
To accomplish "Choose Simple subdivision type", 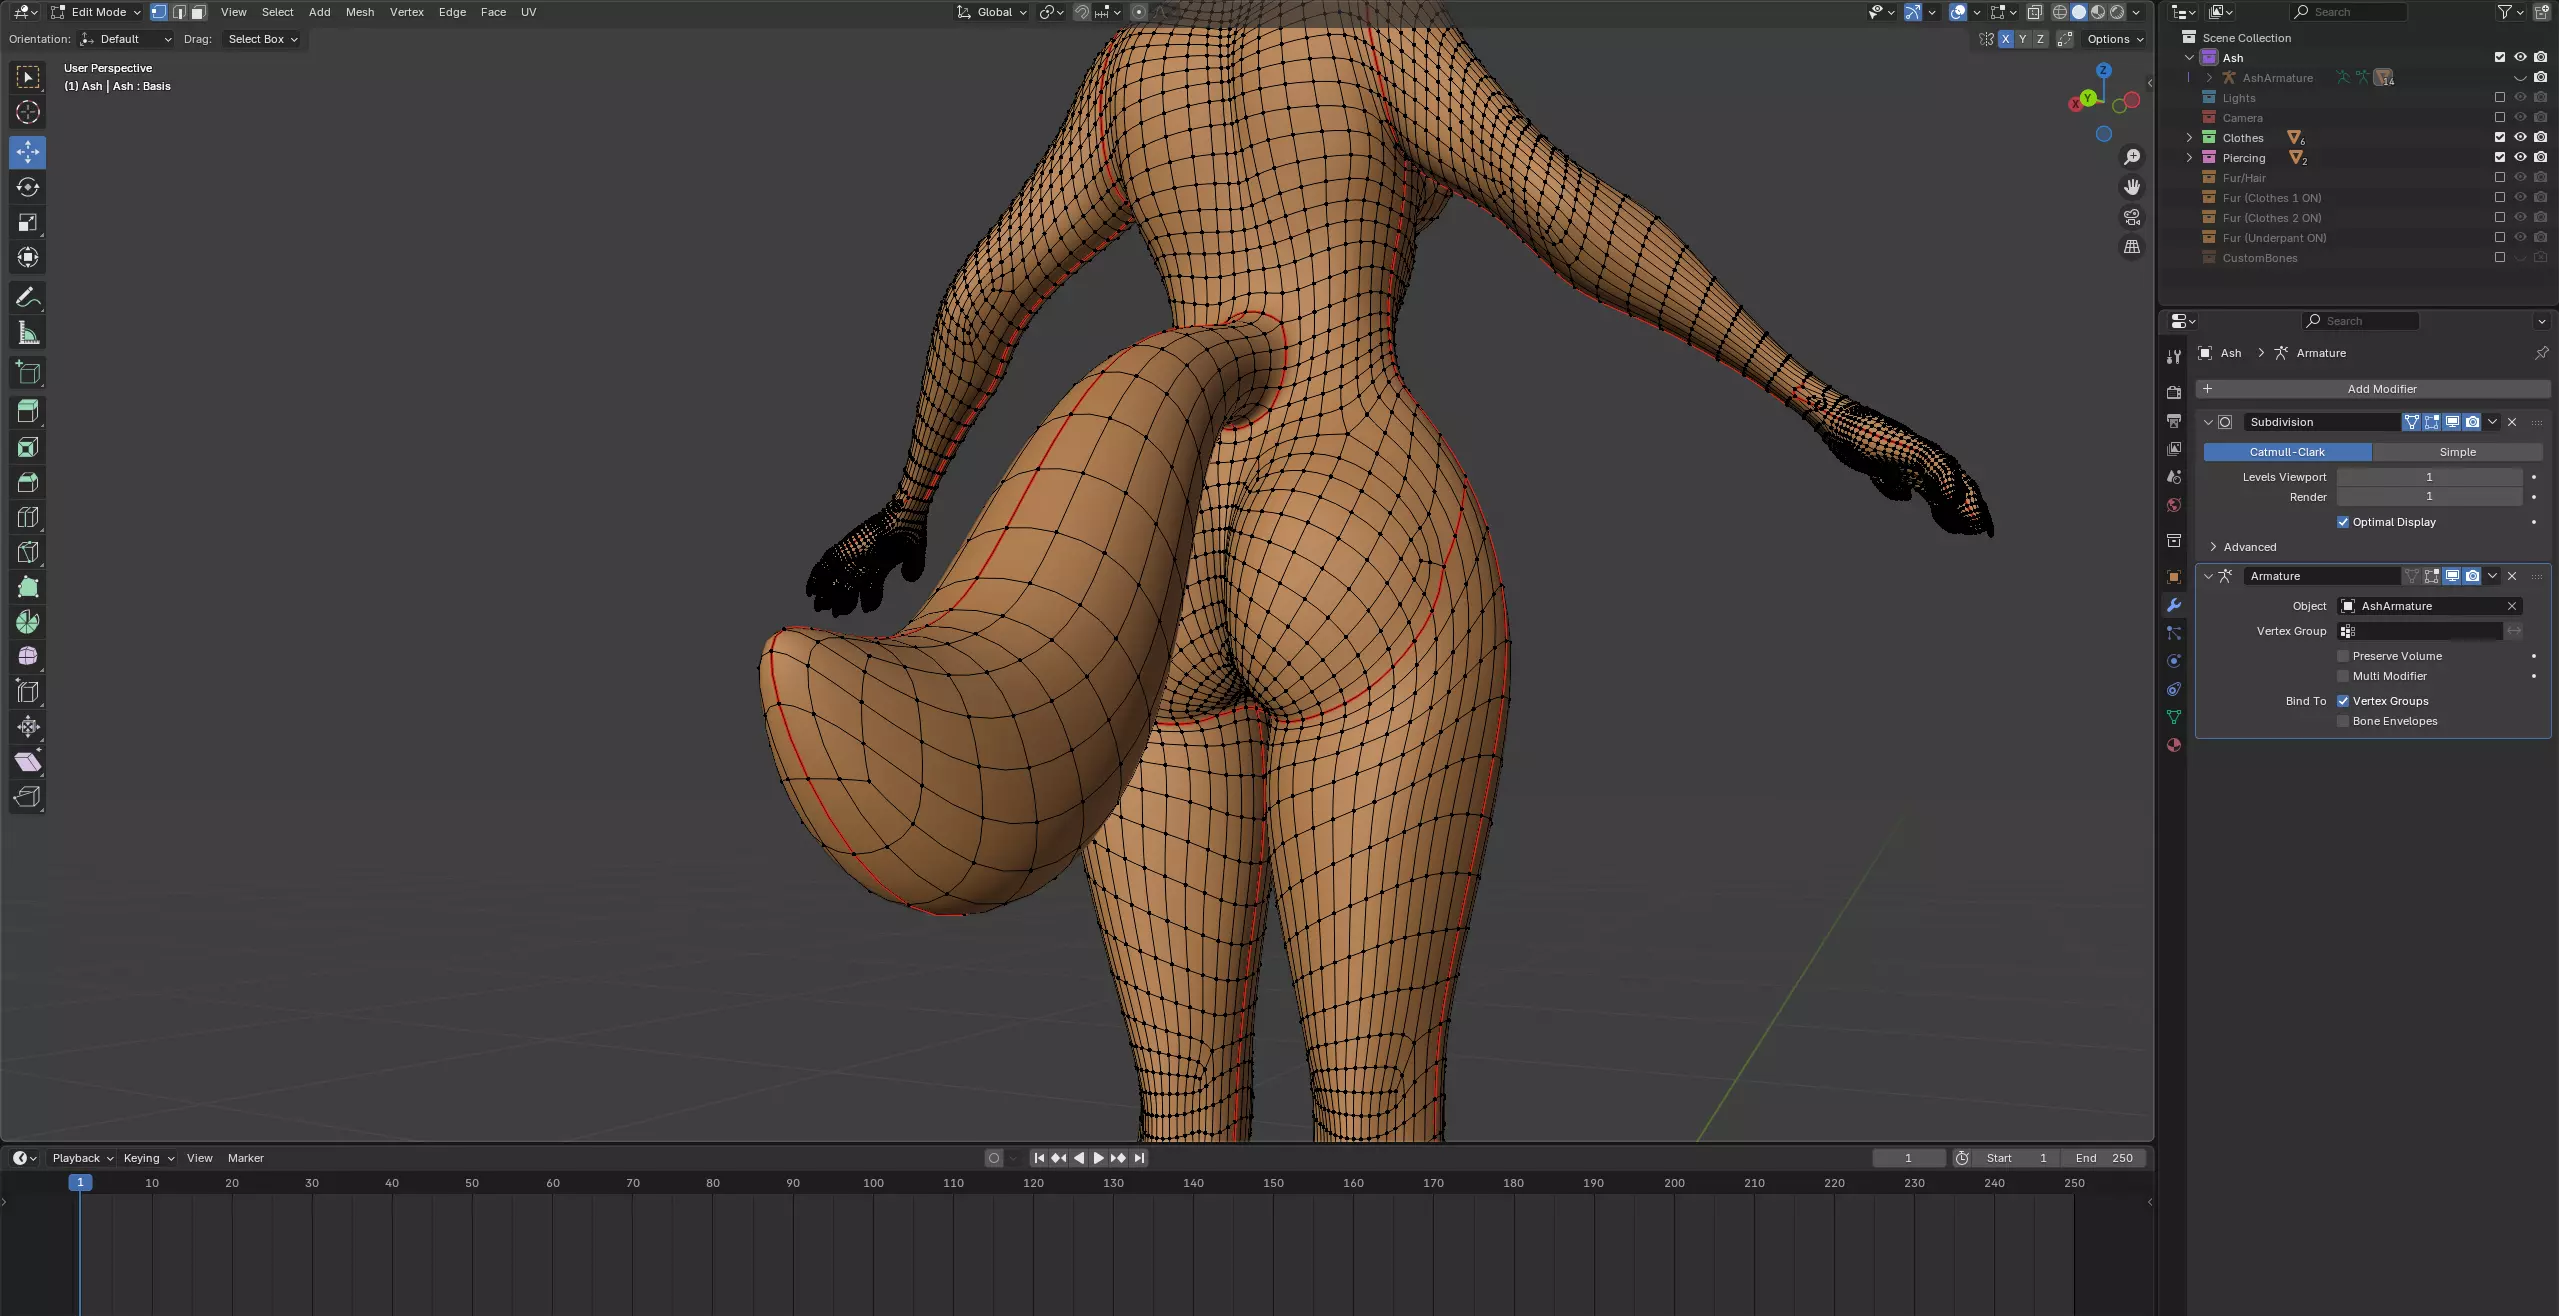I will pyautogui.click(x=2457, y=452).
